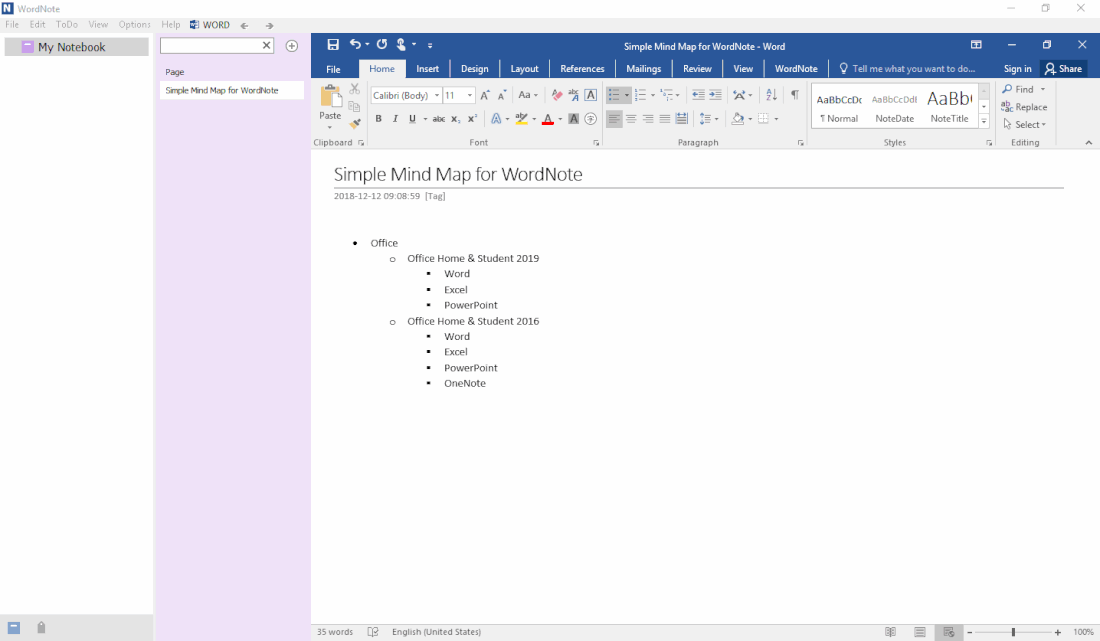
Task: Toggle Align Left
Action: tap(614, 119)
